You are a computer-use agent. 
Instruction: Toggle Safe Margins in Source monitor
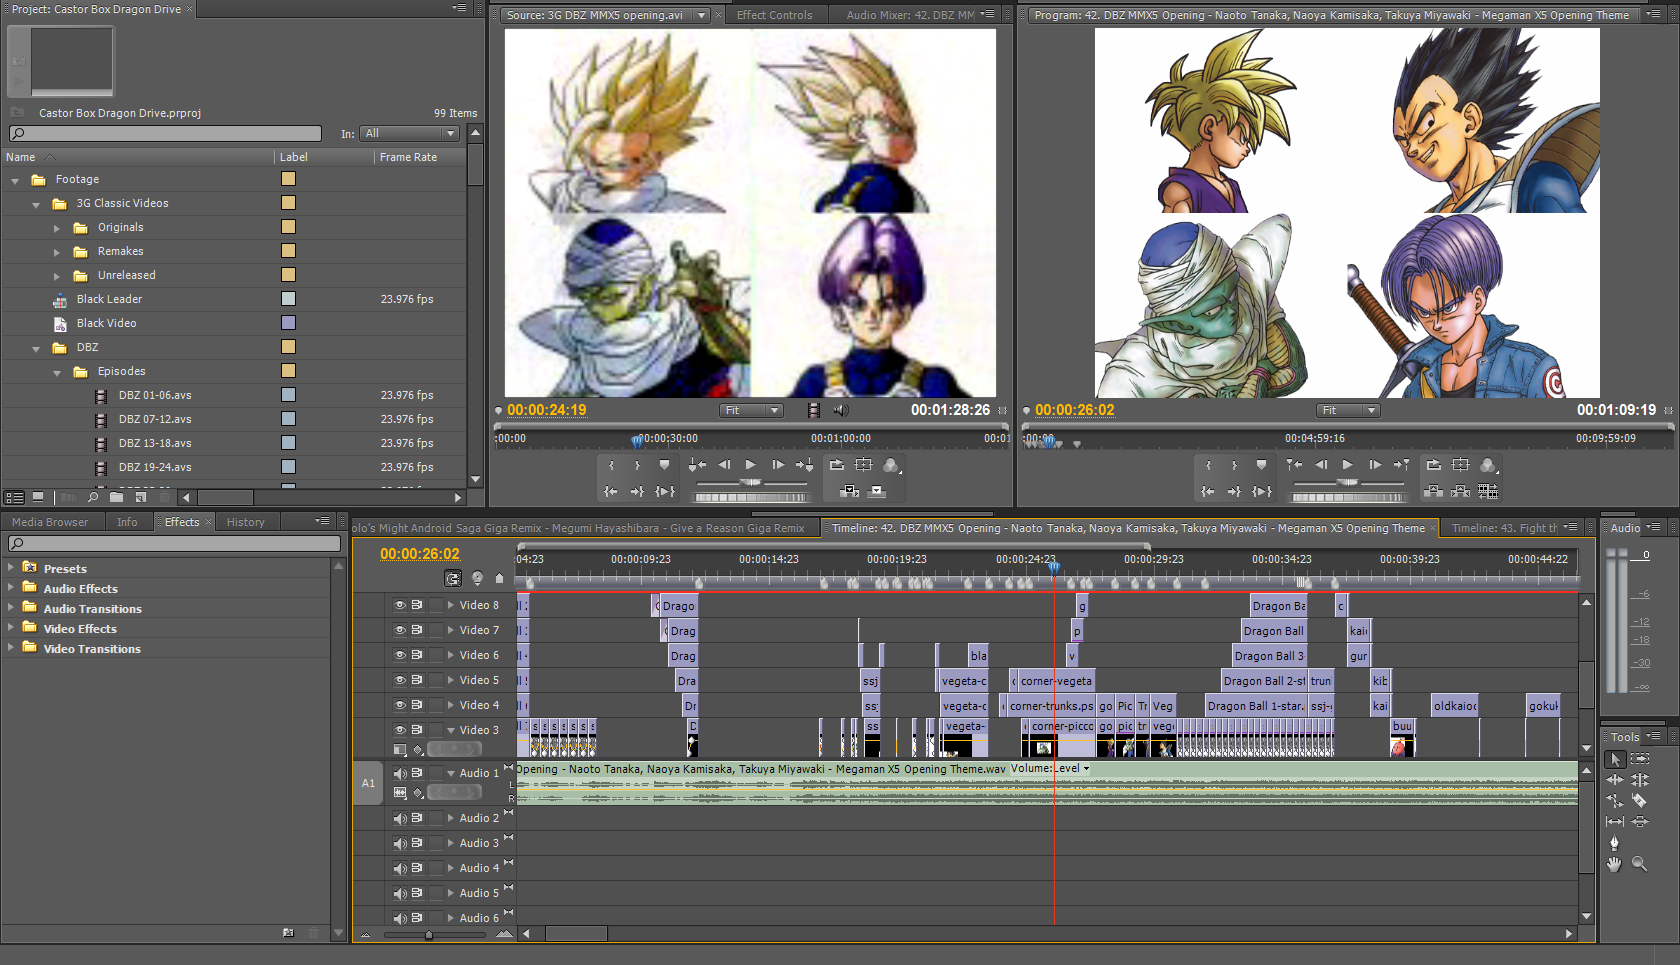coord(864,465)
